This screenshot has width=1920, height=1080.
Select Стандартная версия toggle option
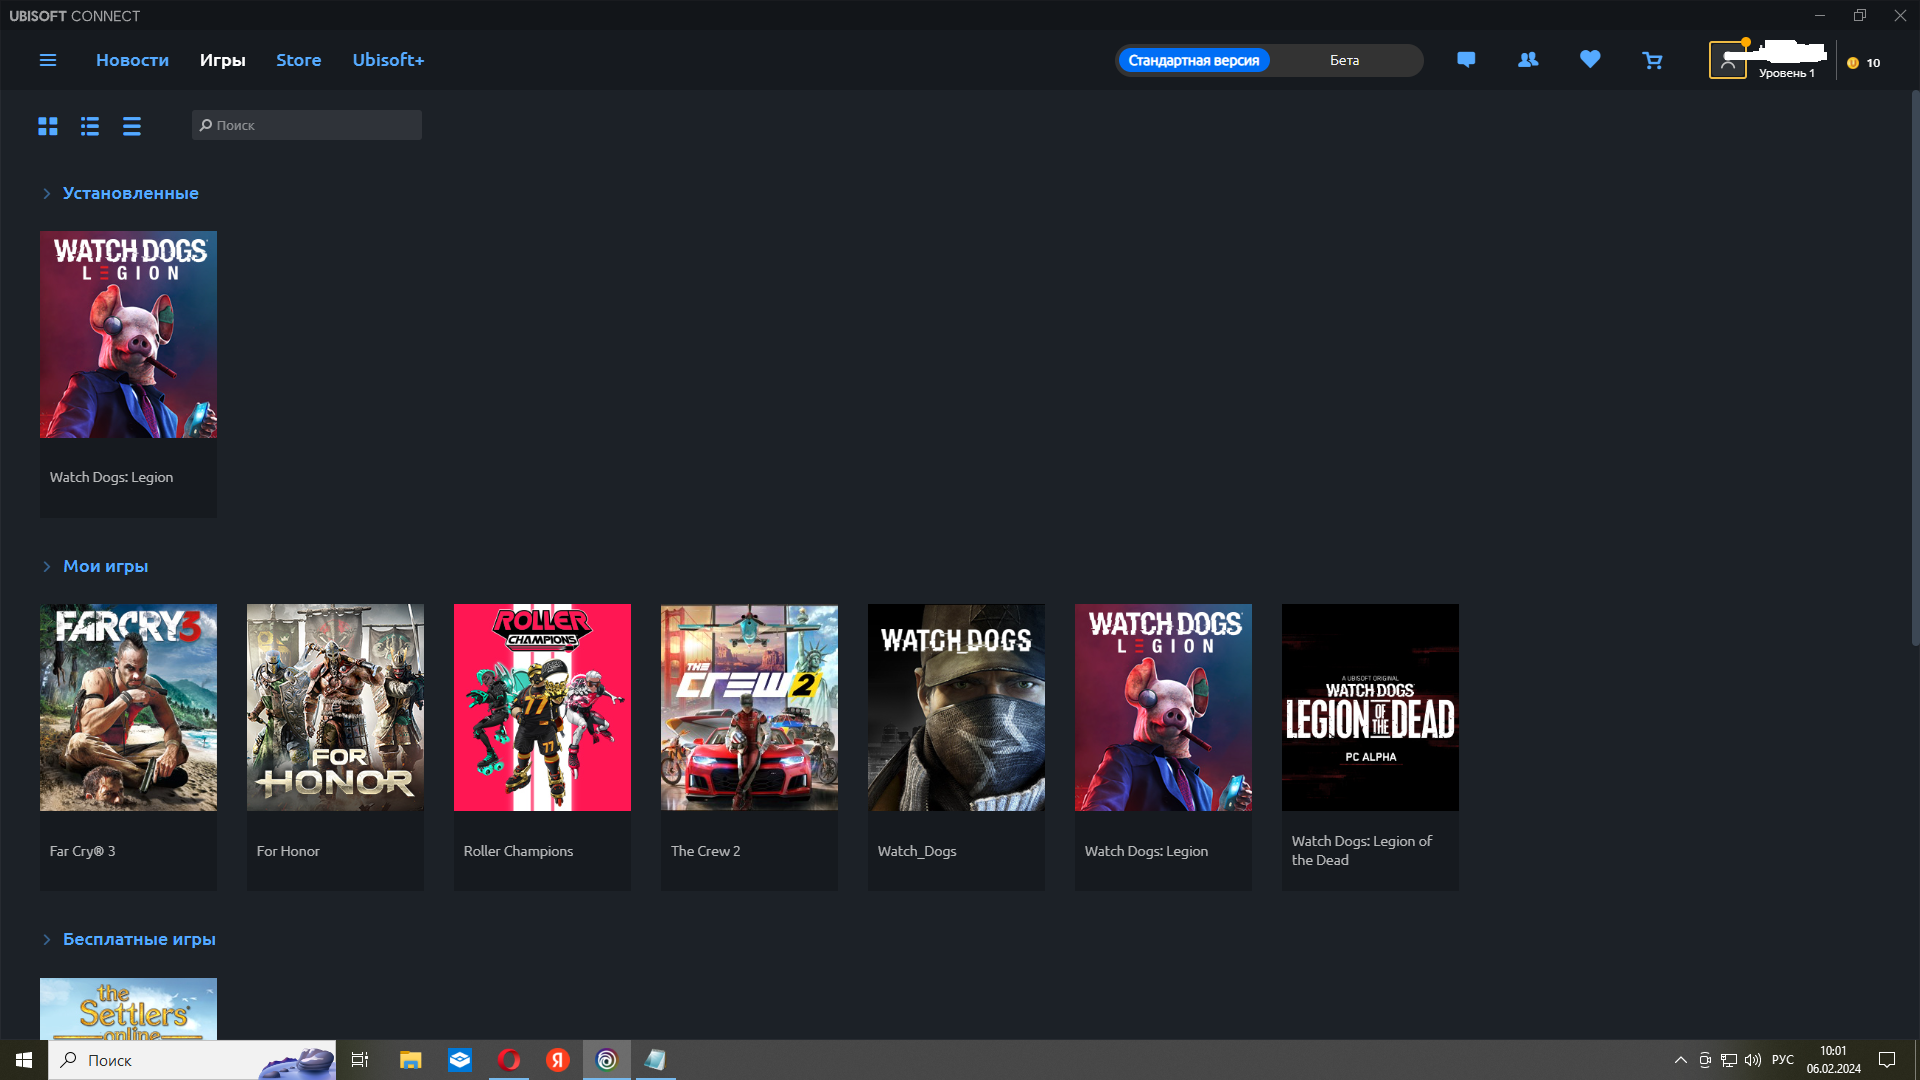1194,60
